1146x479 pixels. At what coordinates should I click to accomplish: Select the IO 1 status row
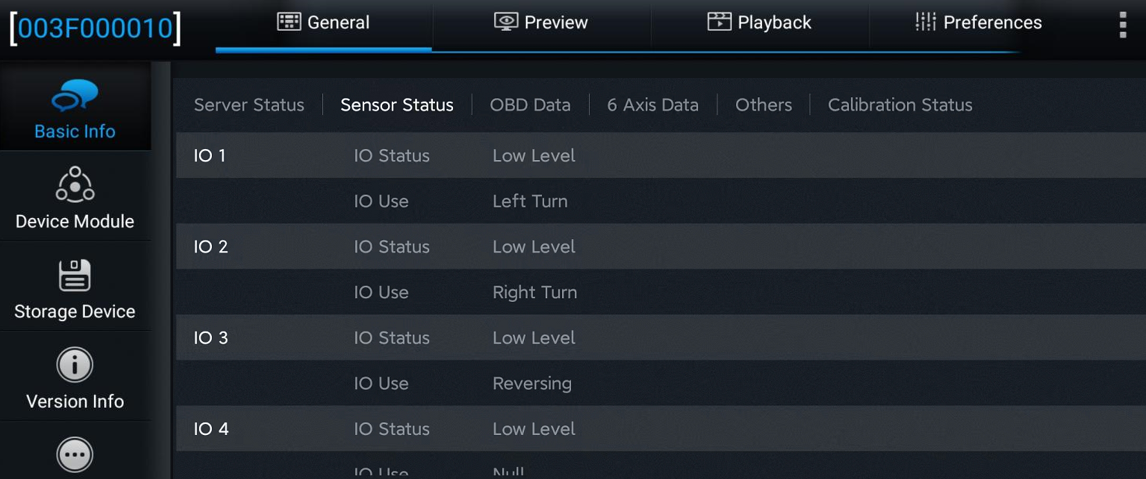click(661, 156)
